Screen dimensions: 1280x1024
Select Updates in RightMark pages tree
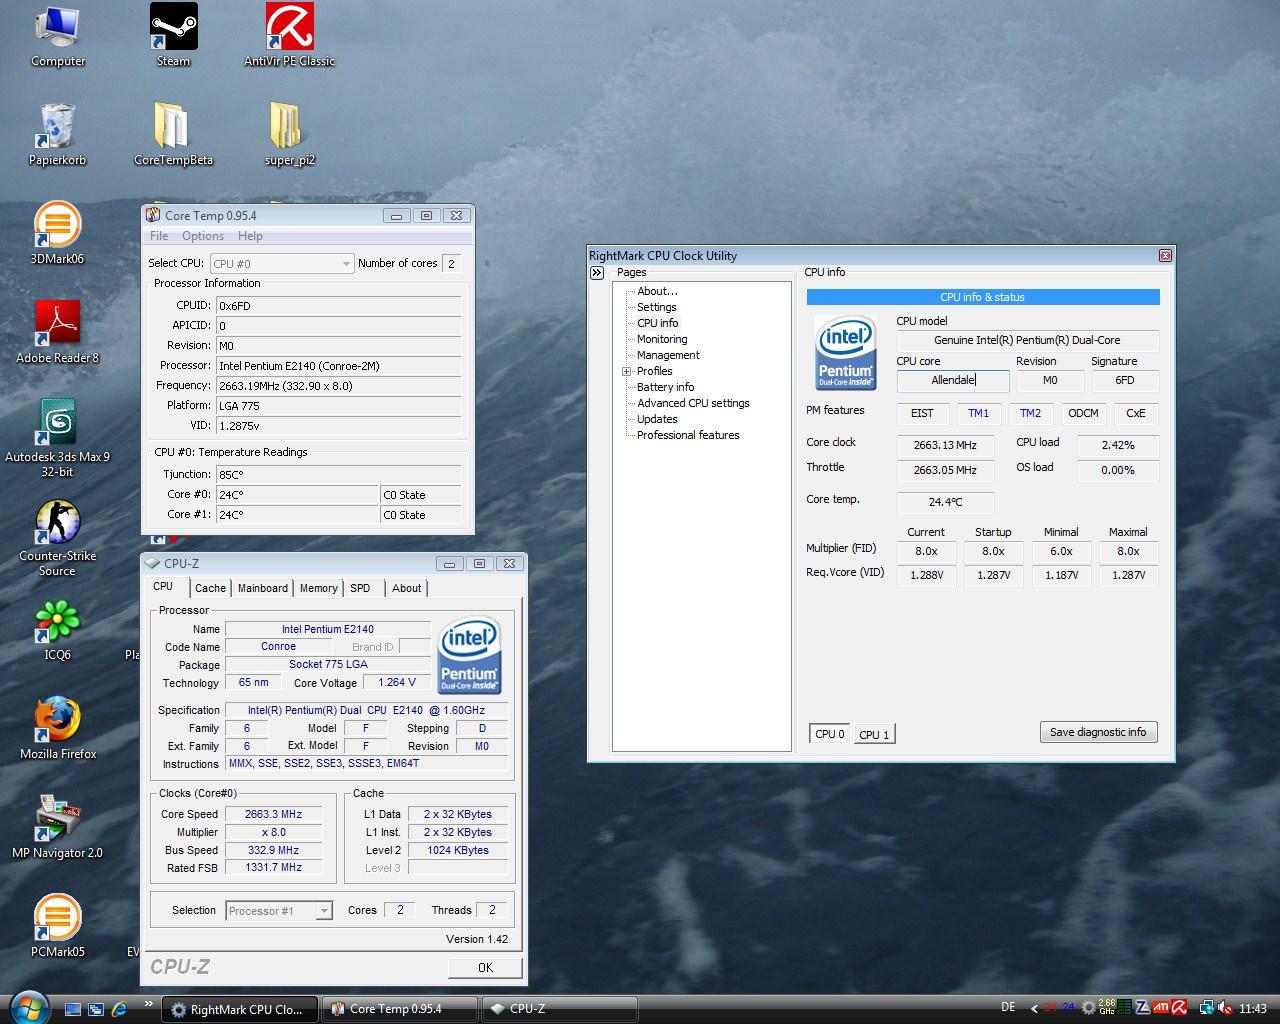click(657, 419)
